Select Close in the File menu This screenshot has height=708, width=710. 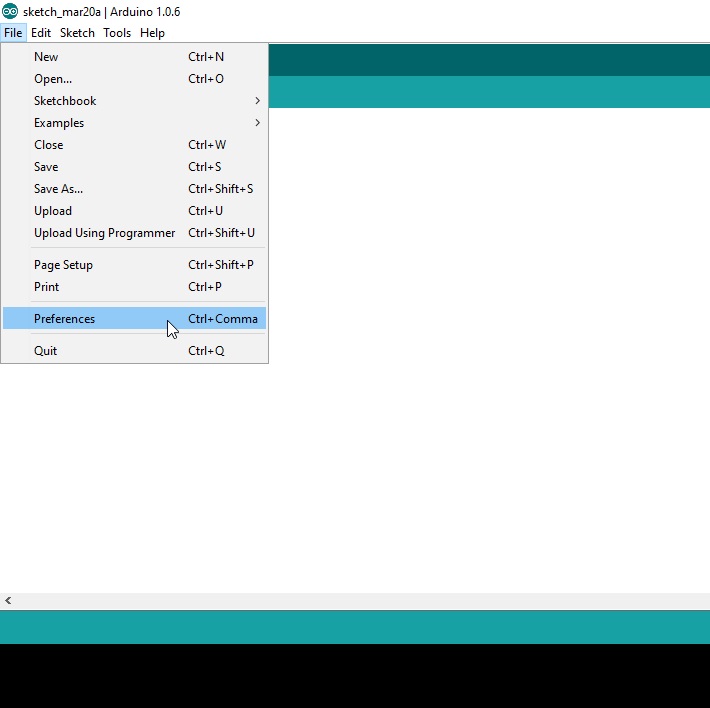pyautogui.click(x=134, y=145)
